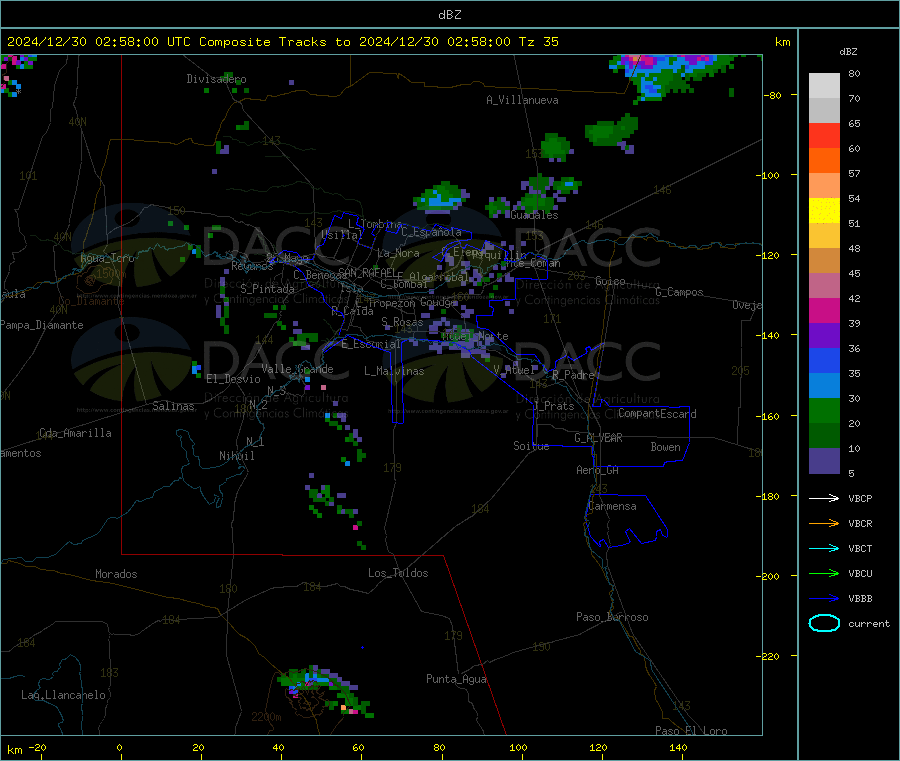Click the 'SAN_RAFAEL' map label
The image size is (900, 761).
pyautogui.click(x=366, y=272)
